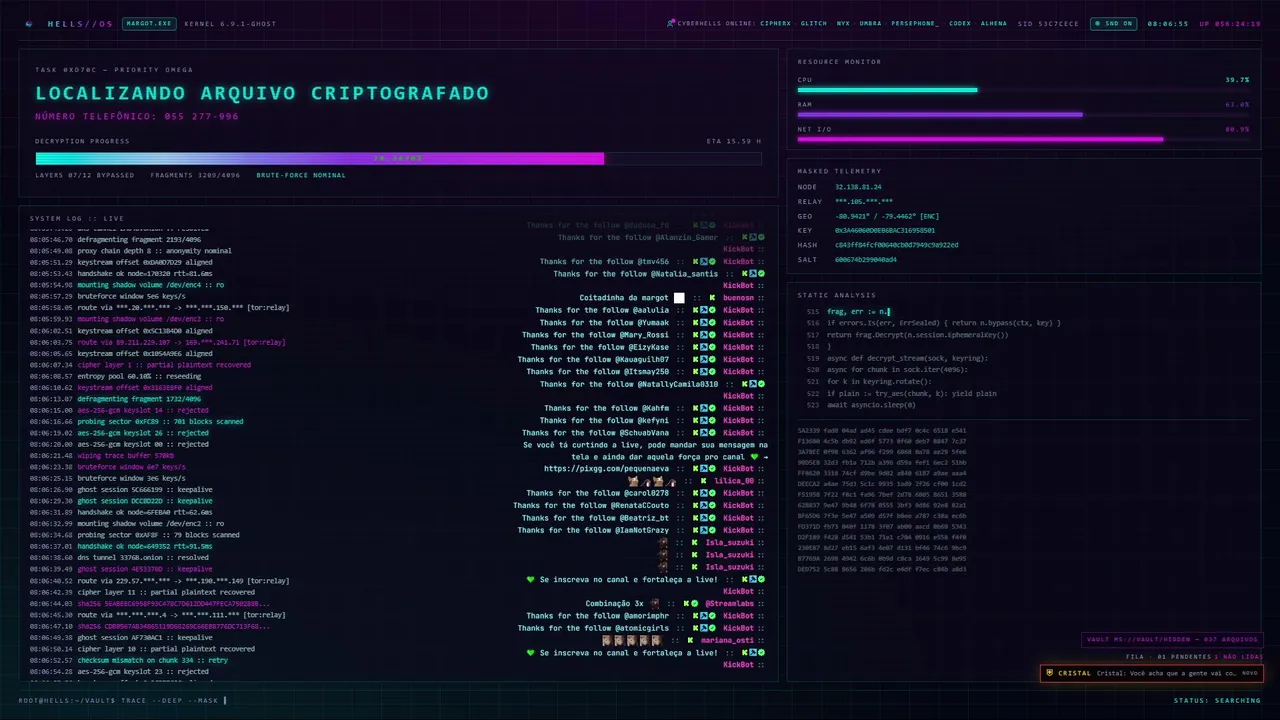1280x720 pixels.
Task: Select UMBRA in the online list
Action: point(870,23)
